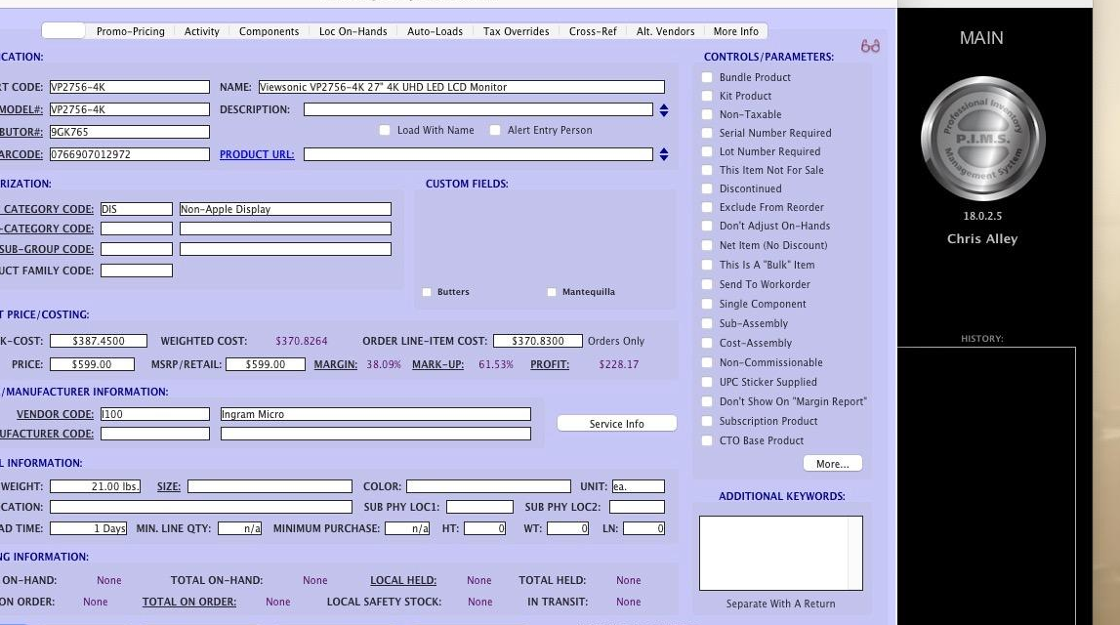1120x625 pixels.
Task: Click the COLOR input field
Action: [x=489, y=486]
